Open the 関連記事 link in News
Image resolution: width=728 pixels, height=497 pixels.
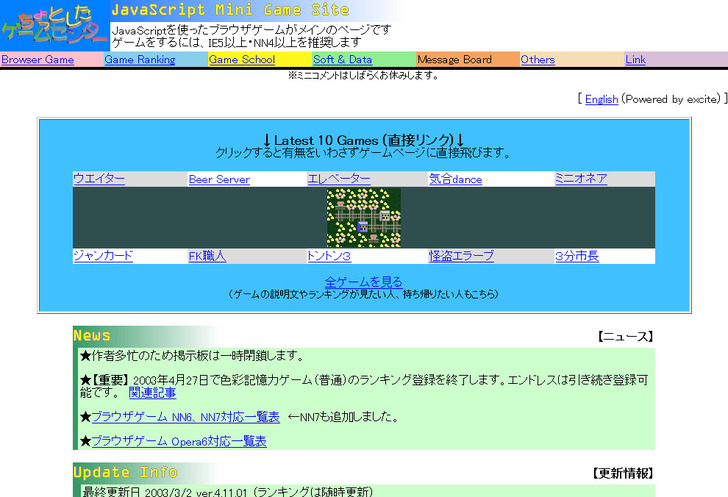coord(152,393)
